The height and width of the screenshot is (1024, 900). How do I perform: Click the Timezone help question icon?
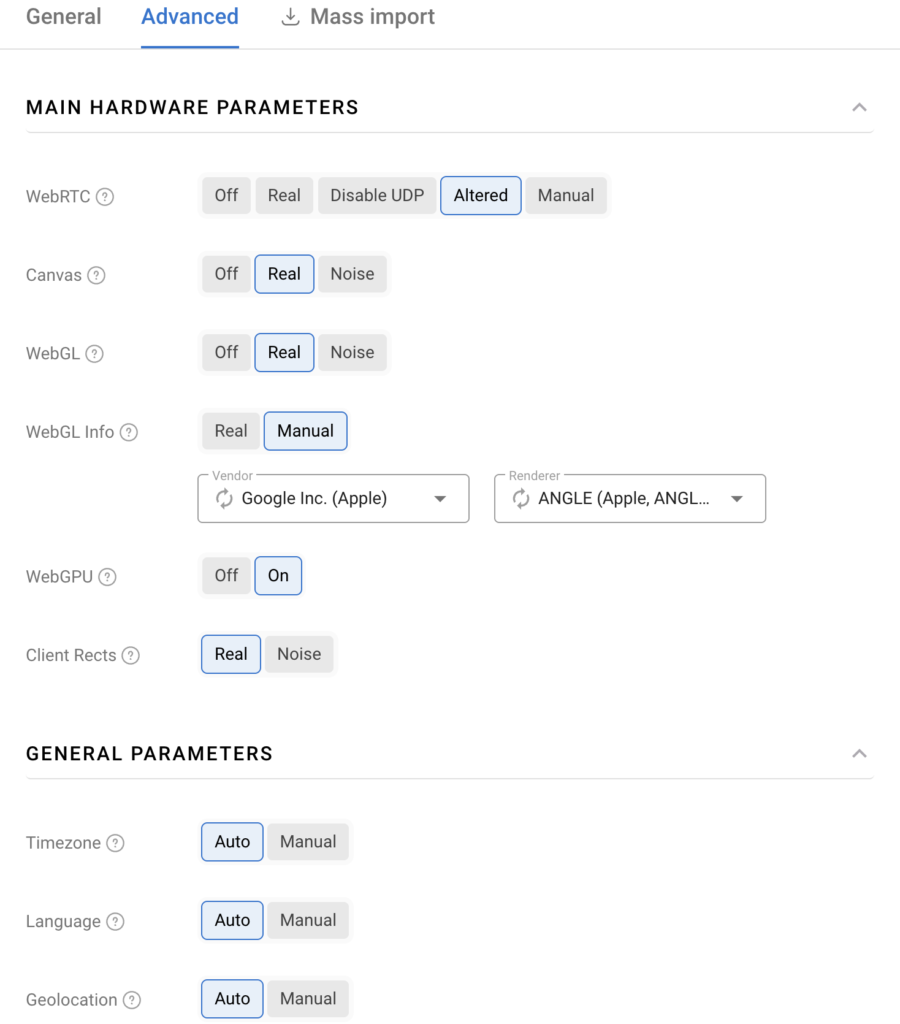[115, 843]
